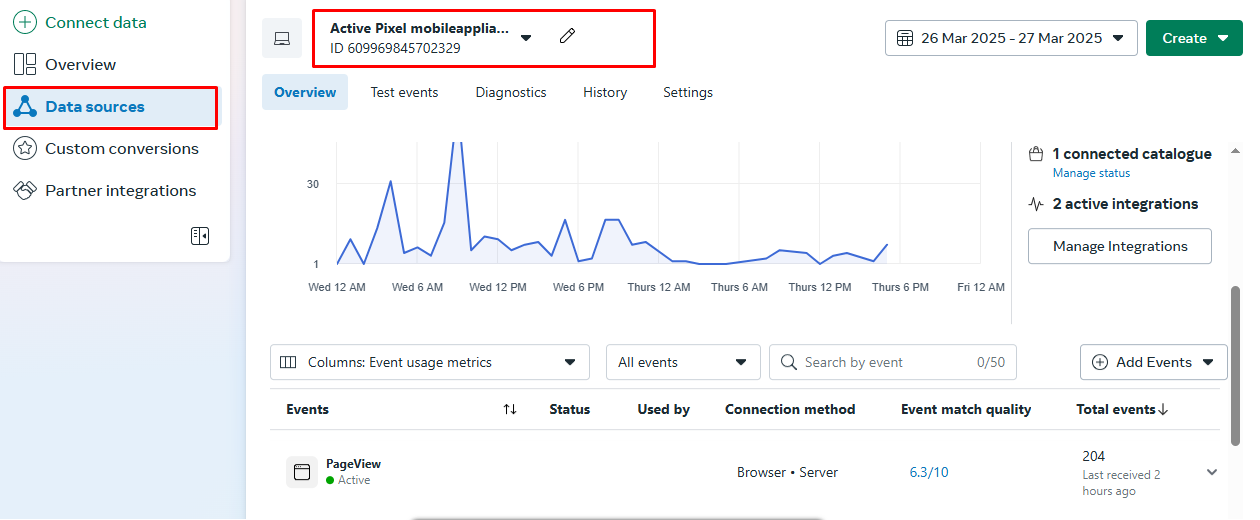
Task: Go to the Settings tab
Action: click(688, 92)
